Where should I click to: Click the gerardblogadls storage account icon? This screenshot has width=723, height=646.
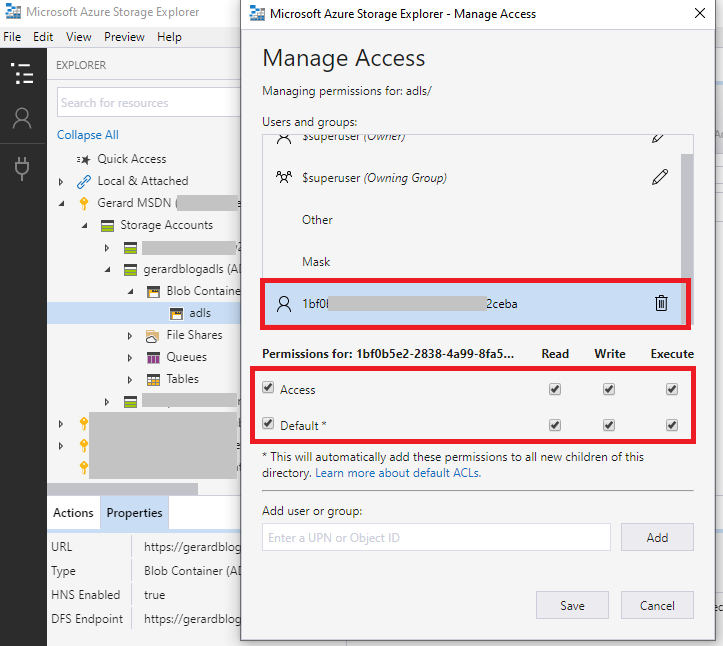pyautogui.click(x=130, y=269)
